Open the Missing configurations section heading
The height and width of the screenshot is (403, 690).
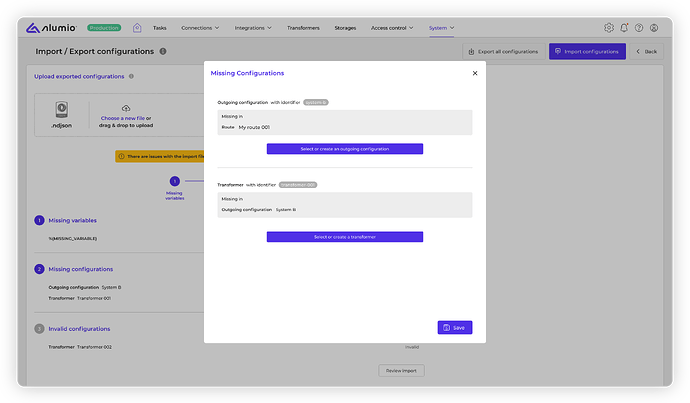click(x=81, y=269)
